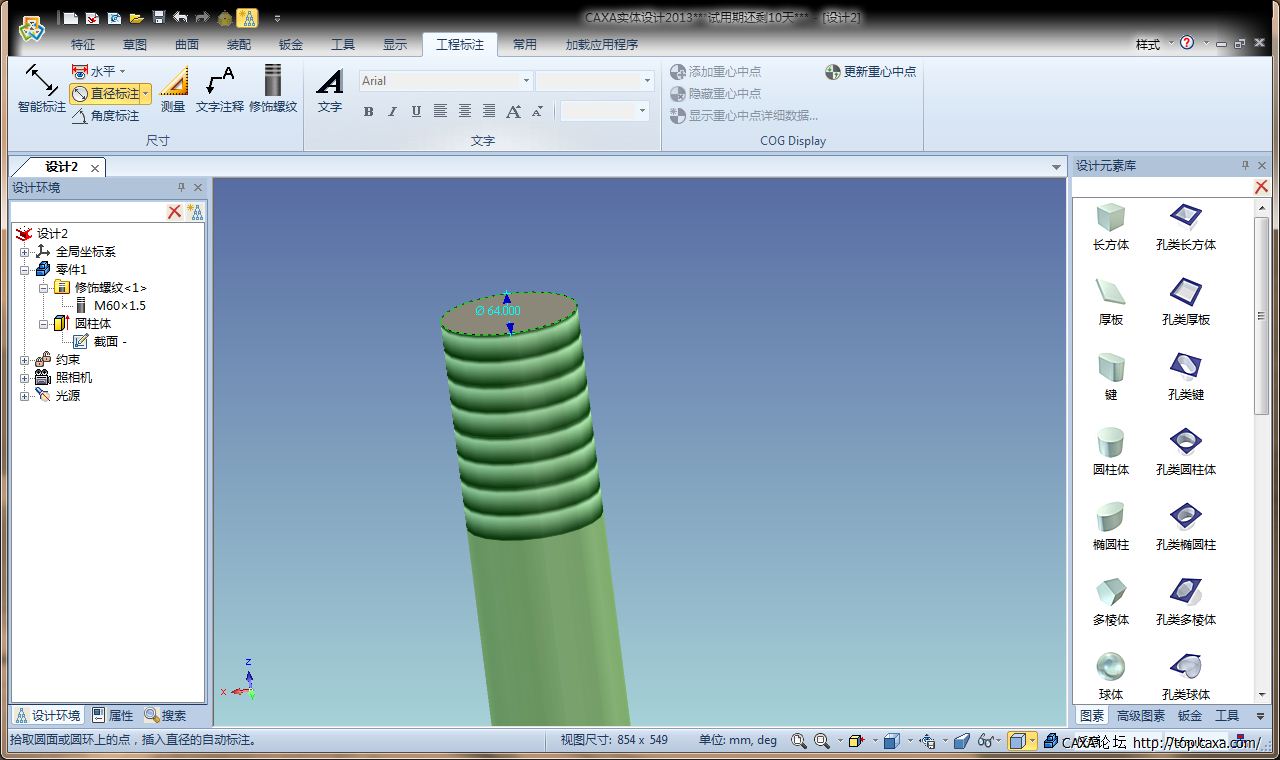The height and width of the screenshot is (760, 1280).
Task: Align text right
Action: (489, 111)
